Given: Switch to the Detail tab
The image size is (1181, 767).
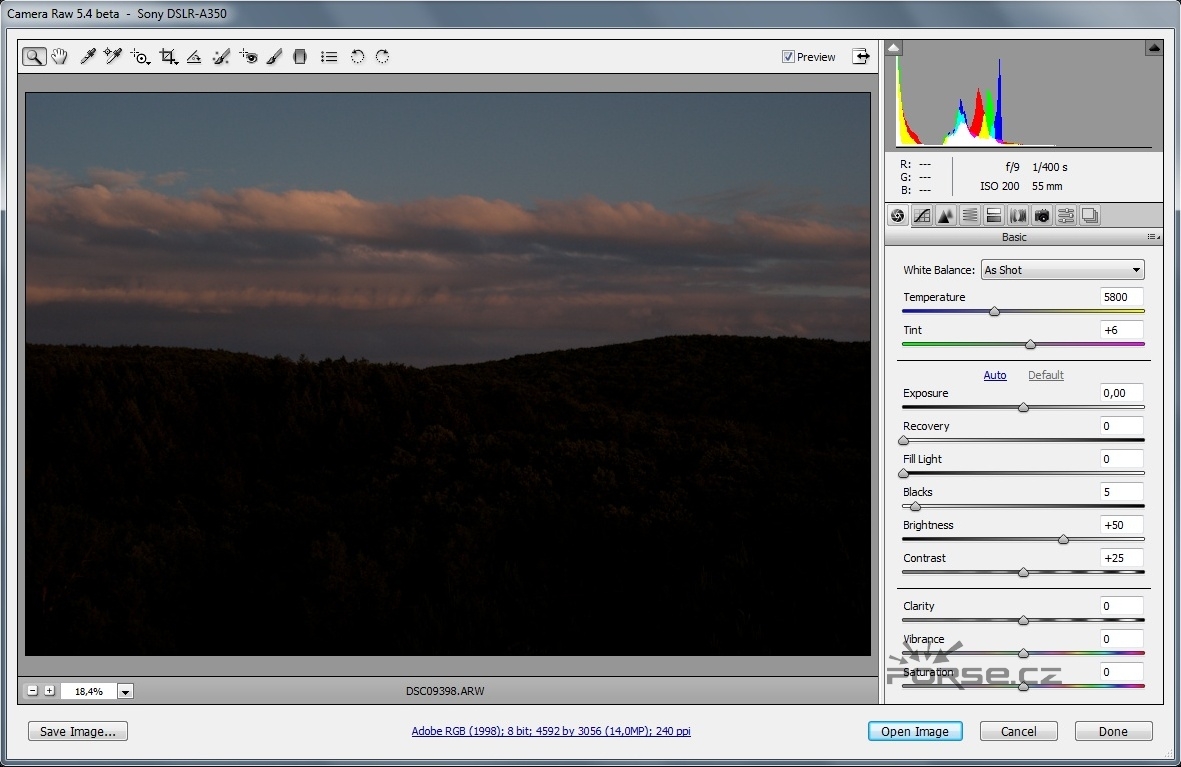Looking at the screenshot, I should pyautogui.click(x=945, y=216).
